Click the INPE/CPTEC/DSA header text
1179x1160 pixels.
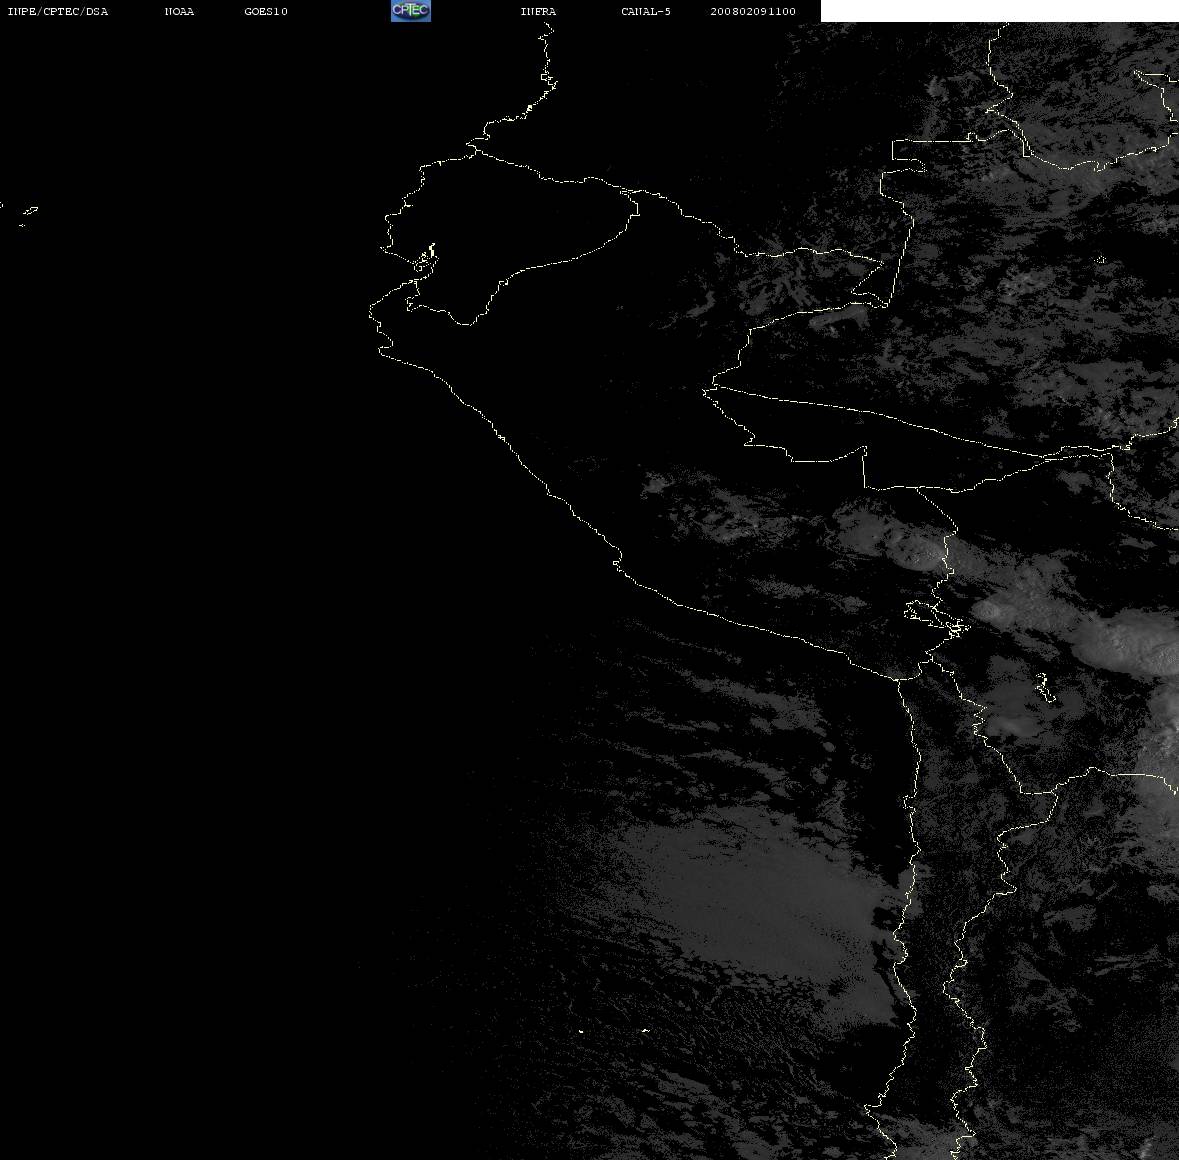coord(58,11)
